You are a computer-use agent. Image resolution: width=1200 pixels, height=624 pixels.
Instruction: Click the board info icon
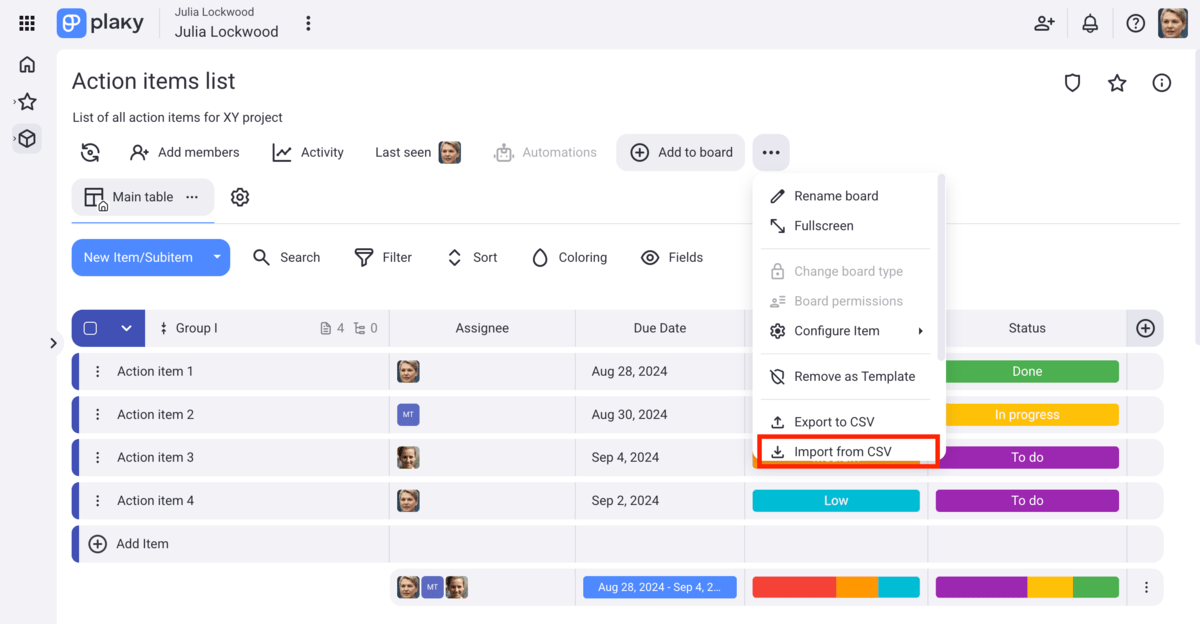click(x=1161, y=83)
